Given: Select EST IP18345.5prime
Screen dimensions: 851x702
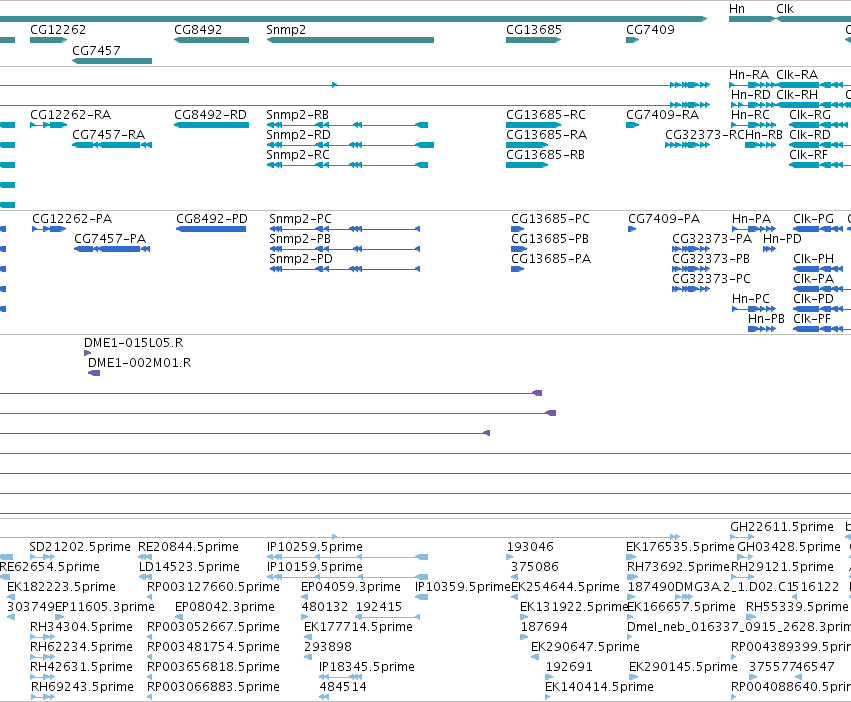Looking at the screenshot, I should (x=367, y=667).
